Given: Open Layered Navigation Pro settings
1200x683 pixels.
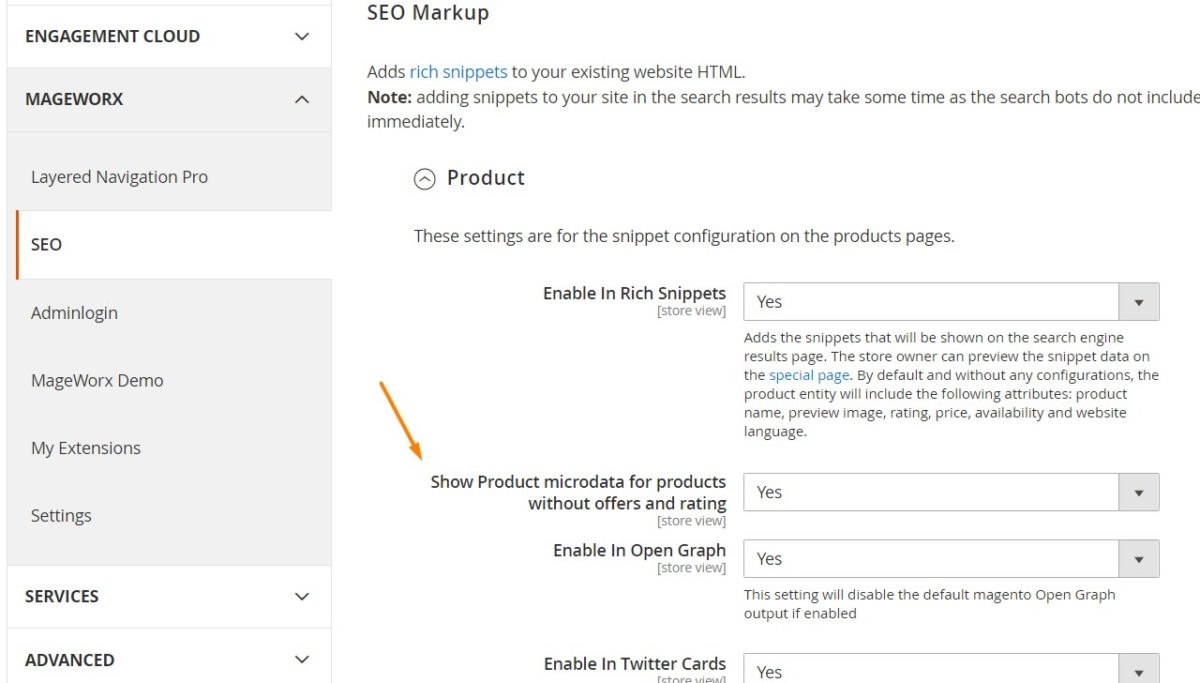Looking at the screenshot, I should tap(119, 177).
